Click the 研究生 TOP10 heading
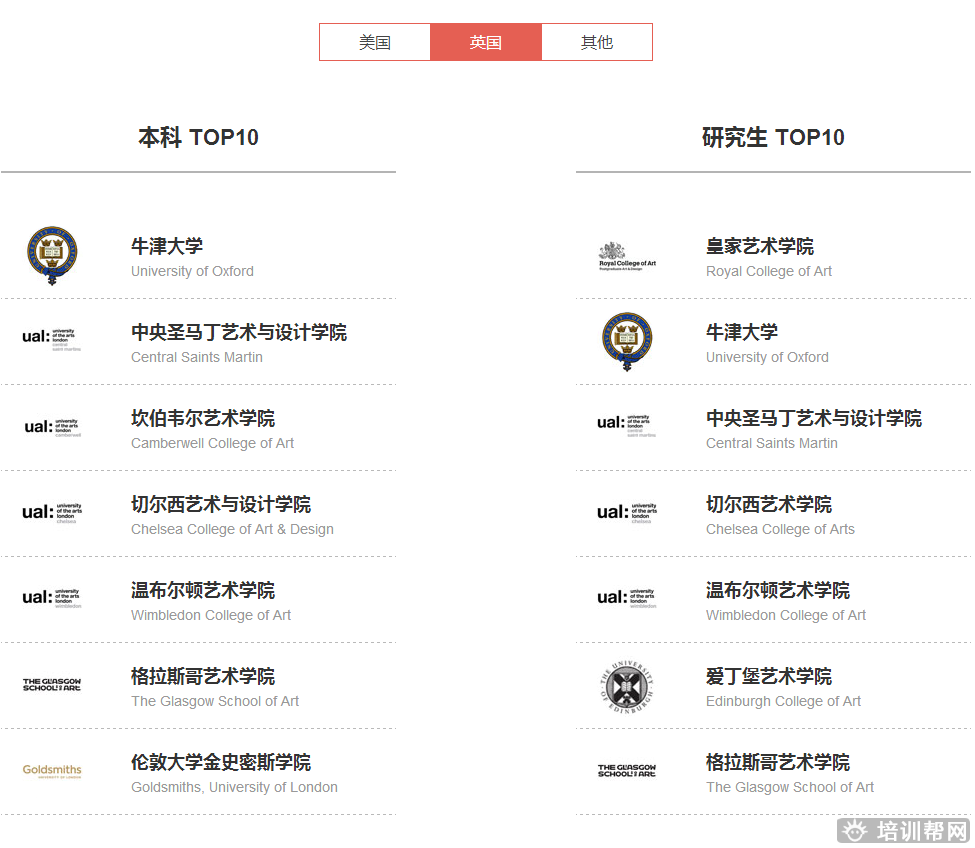The image size is (975, 848). click(773, 137)
